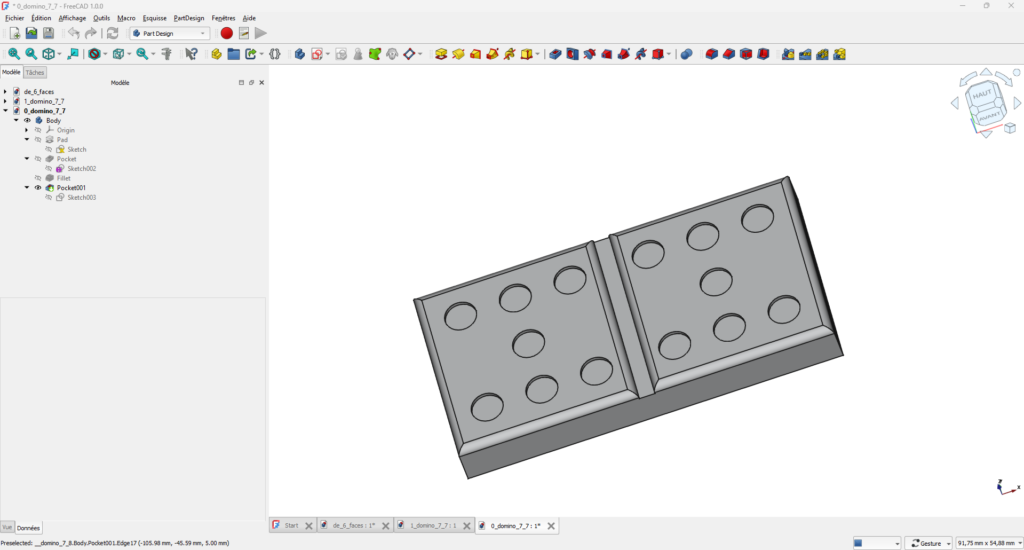Click the red macro record button
Image resolution: width=1024 pixels, height=550 pixels.
227,33
